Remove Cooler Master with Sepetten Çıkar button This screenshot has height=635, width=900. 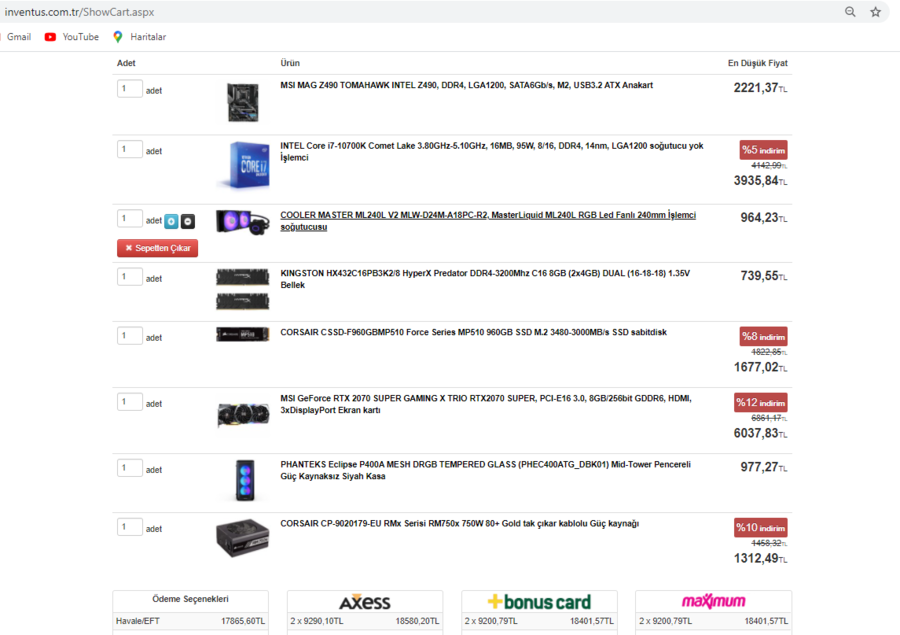point(157,248)
